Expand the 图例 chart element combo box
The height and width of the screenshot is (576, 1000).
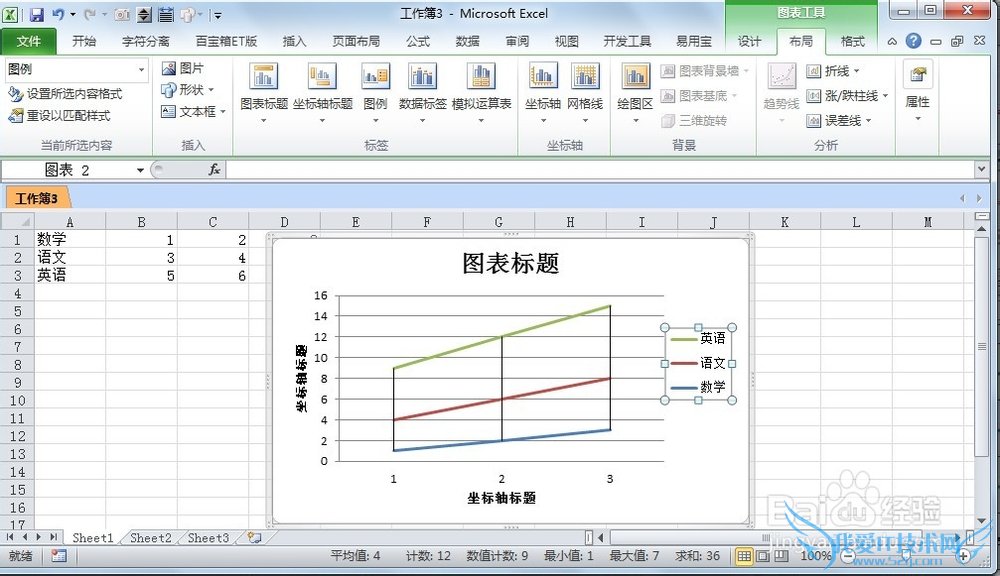(142, 69)
